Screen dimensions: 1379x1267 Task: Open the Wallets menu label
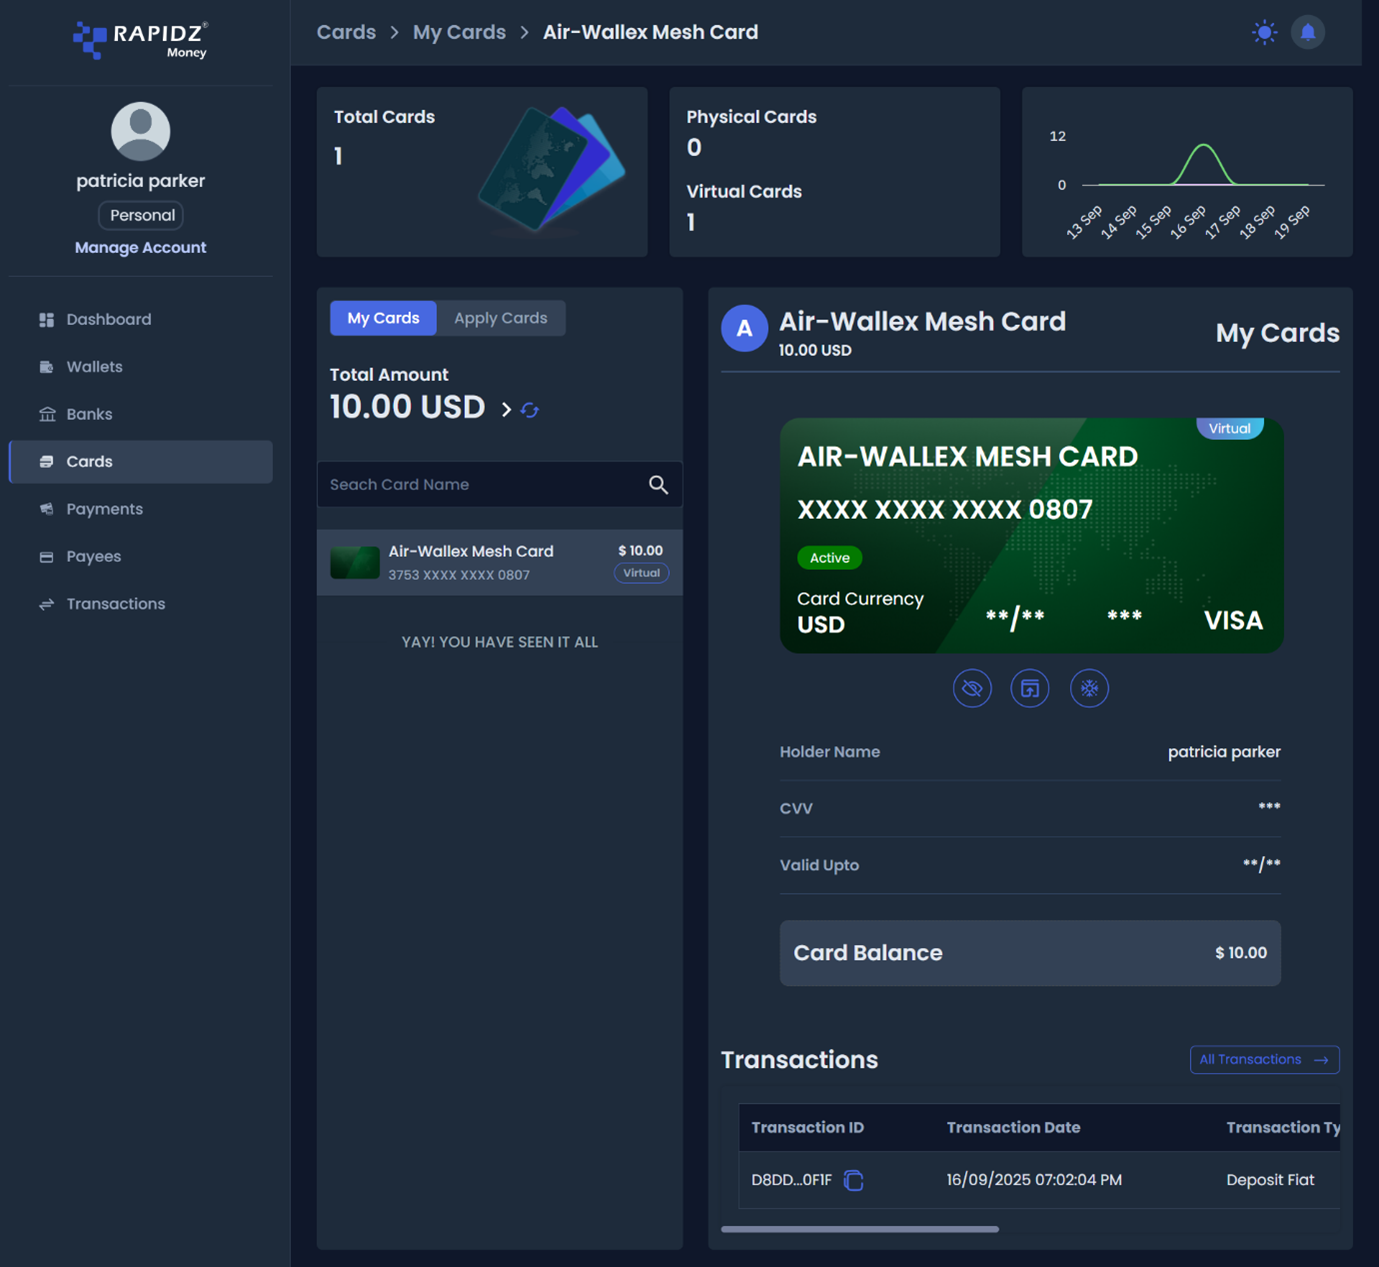[x=95, y=367]
